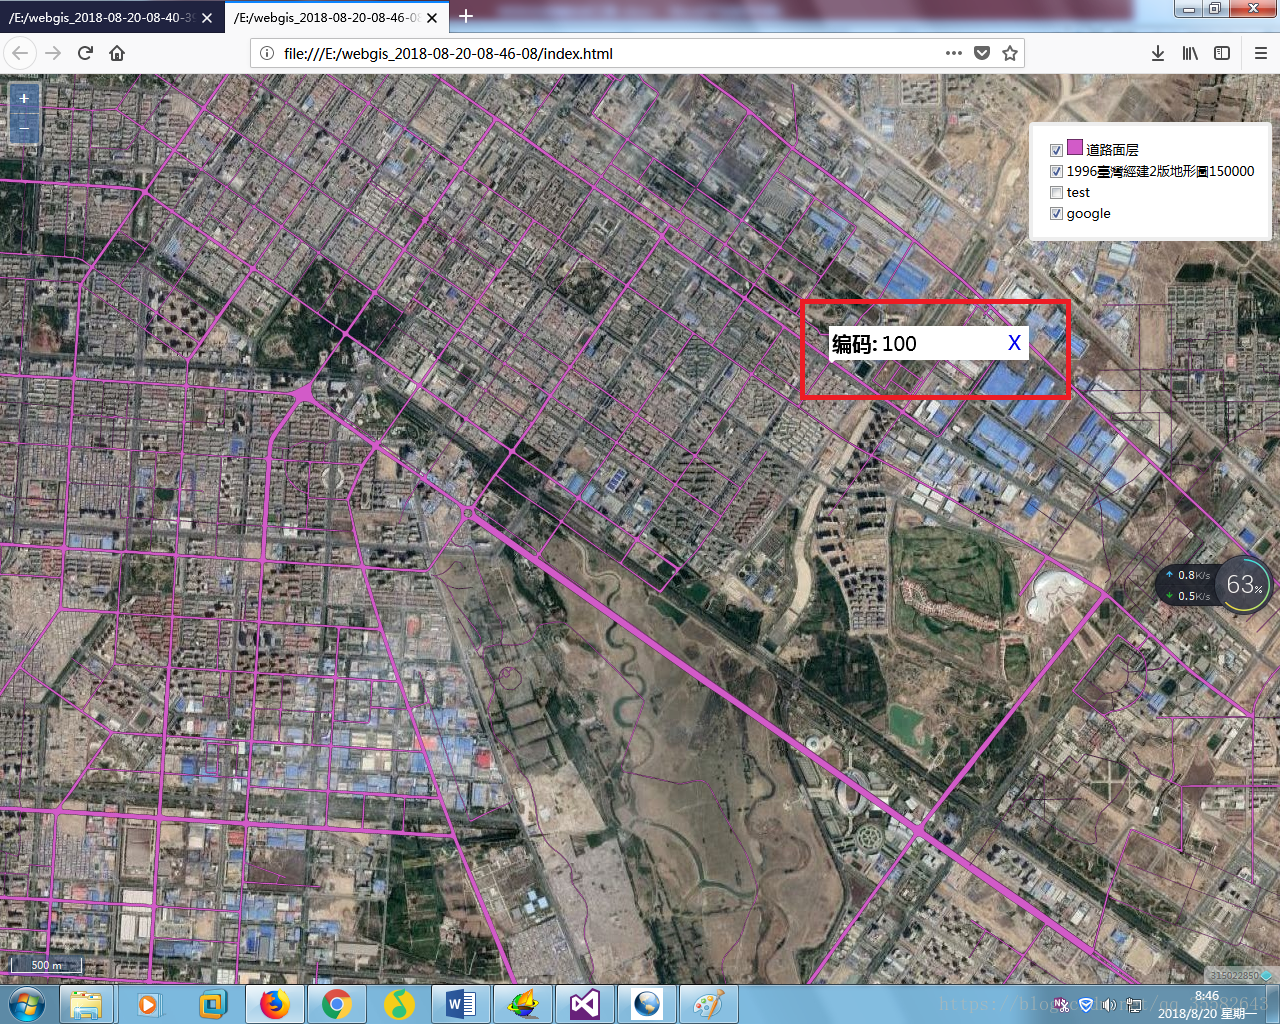
Task: Save page to Pocket
Action: [982, 53]
